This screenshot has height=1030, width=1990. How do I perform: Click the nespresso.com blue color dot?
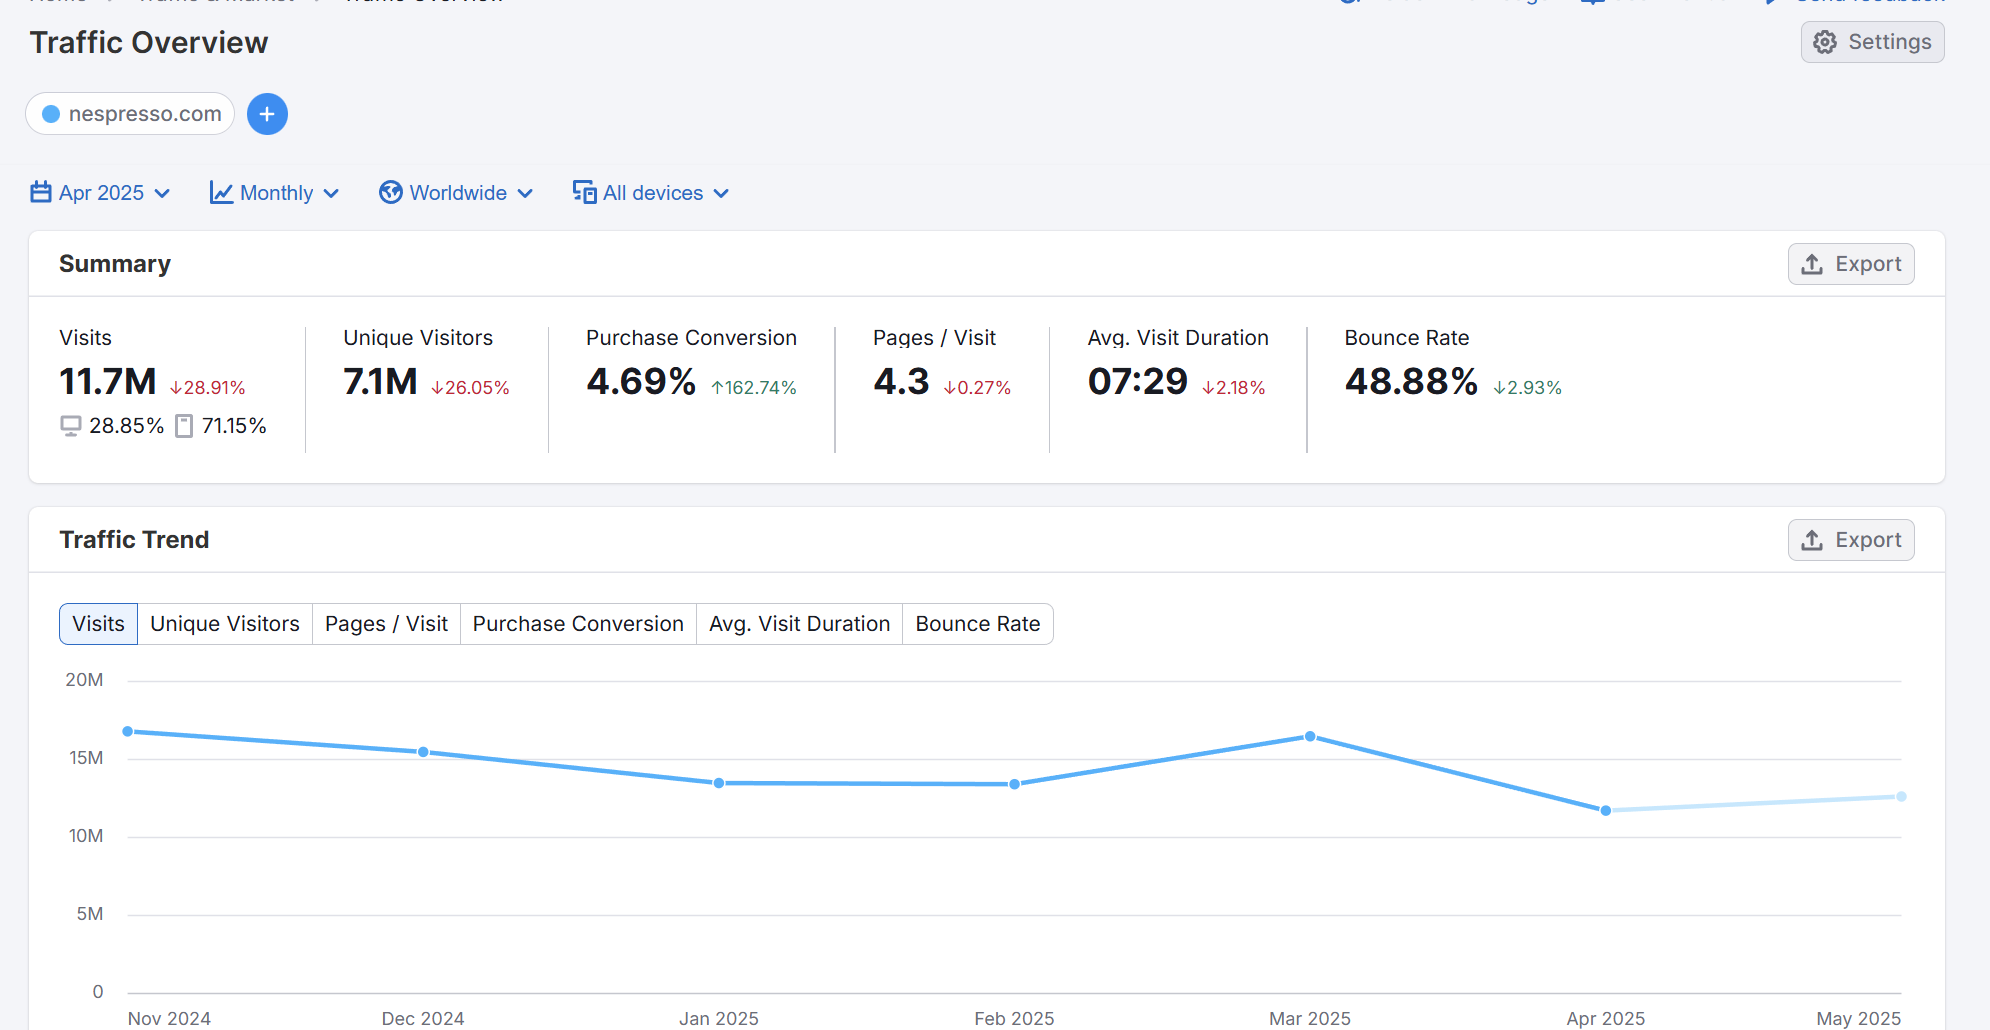click(51, 114)
